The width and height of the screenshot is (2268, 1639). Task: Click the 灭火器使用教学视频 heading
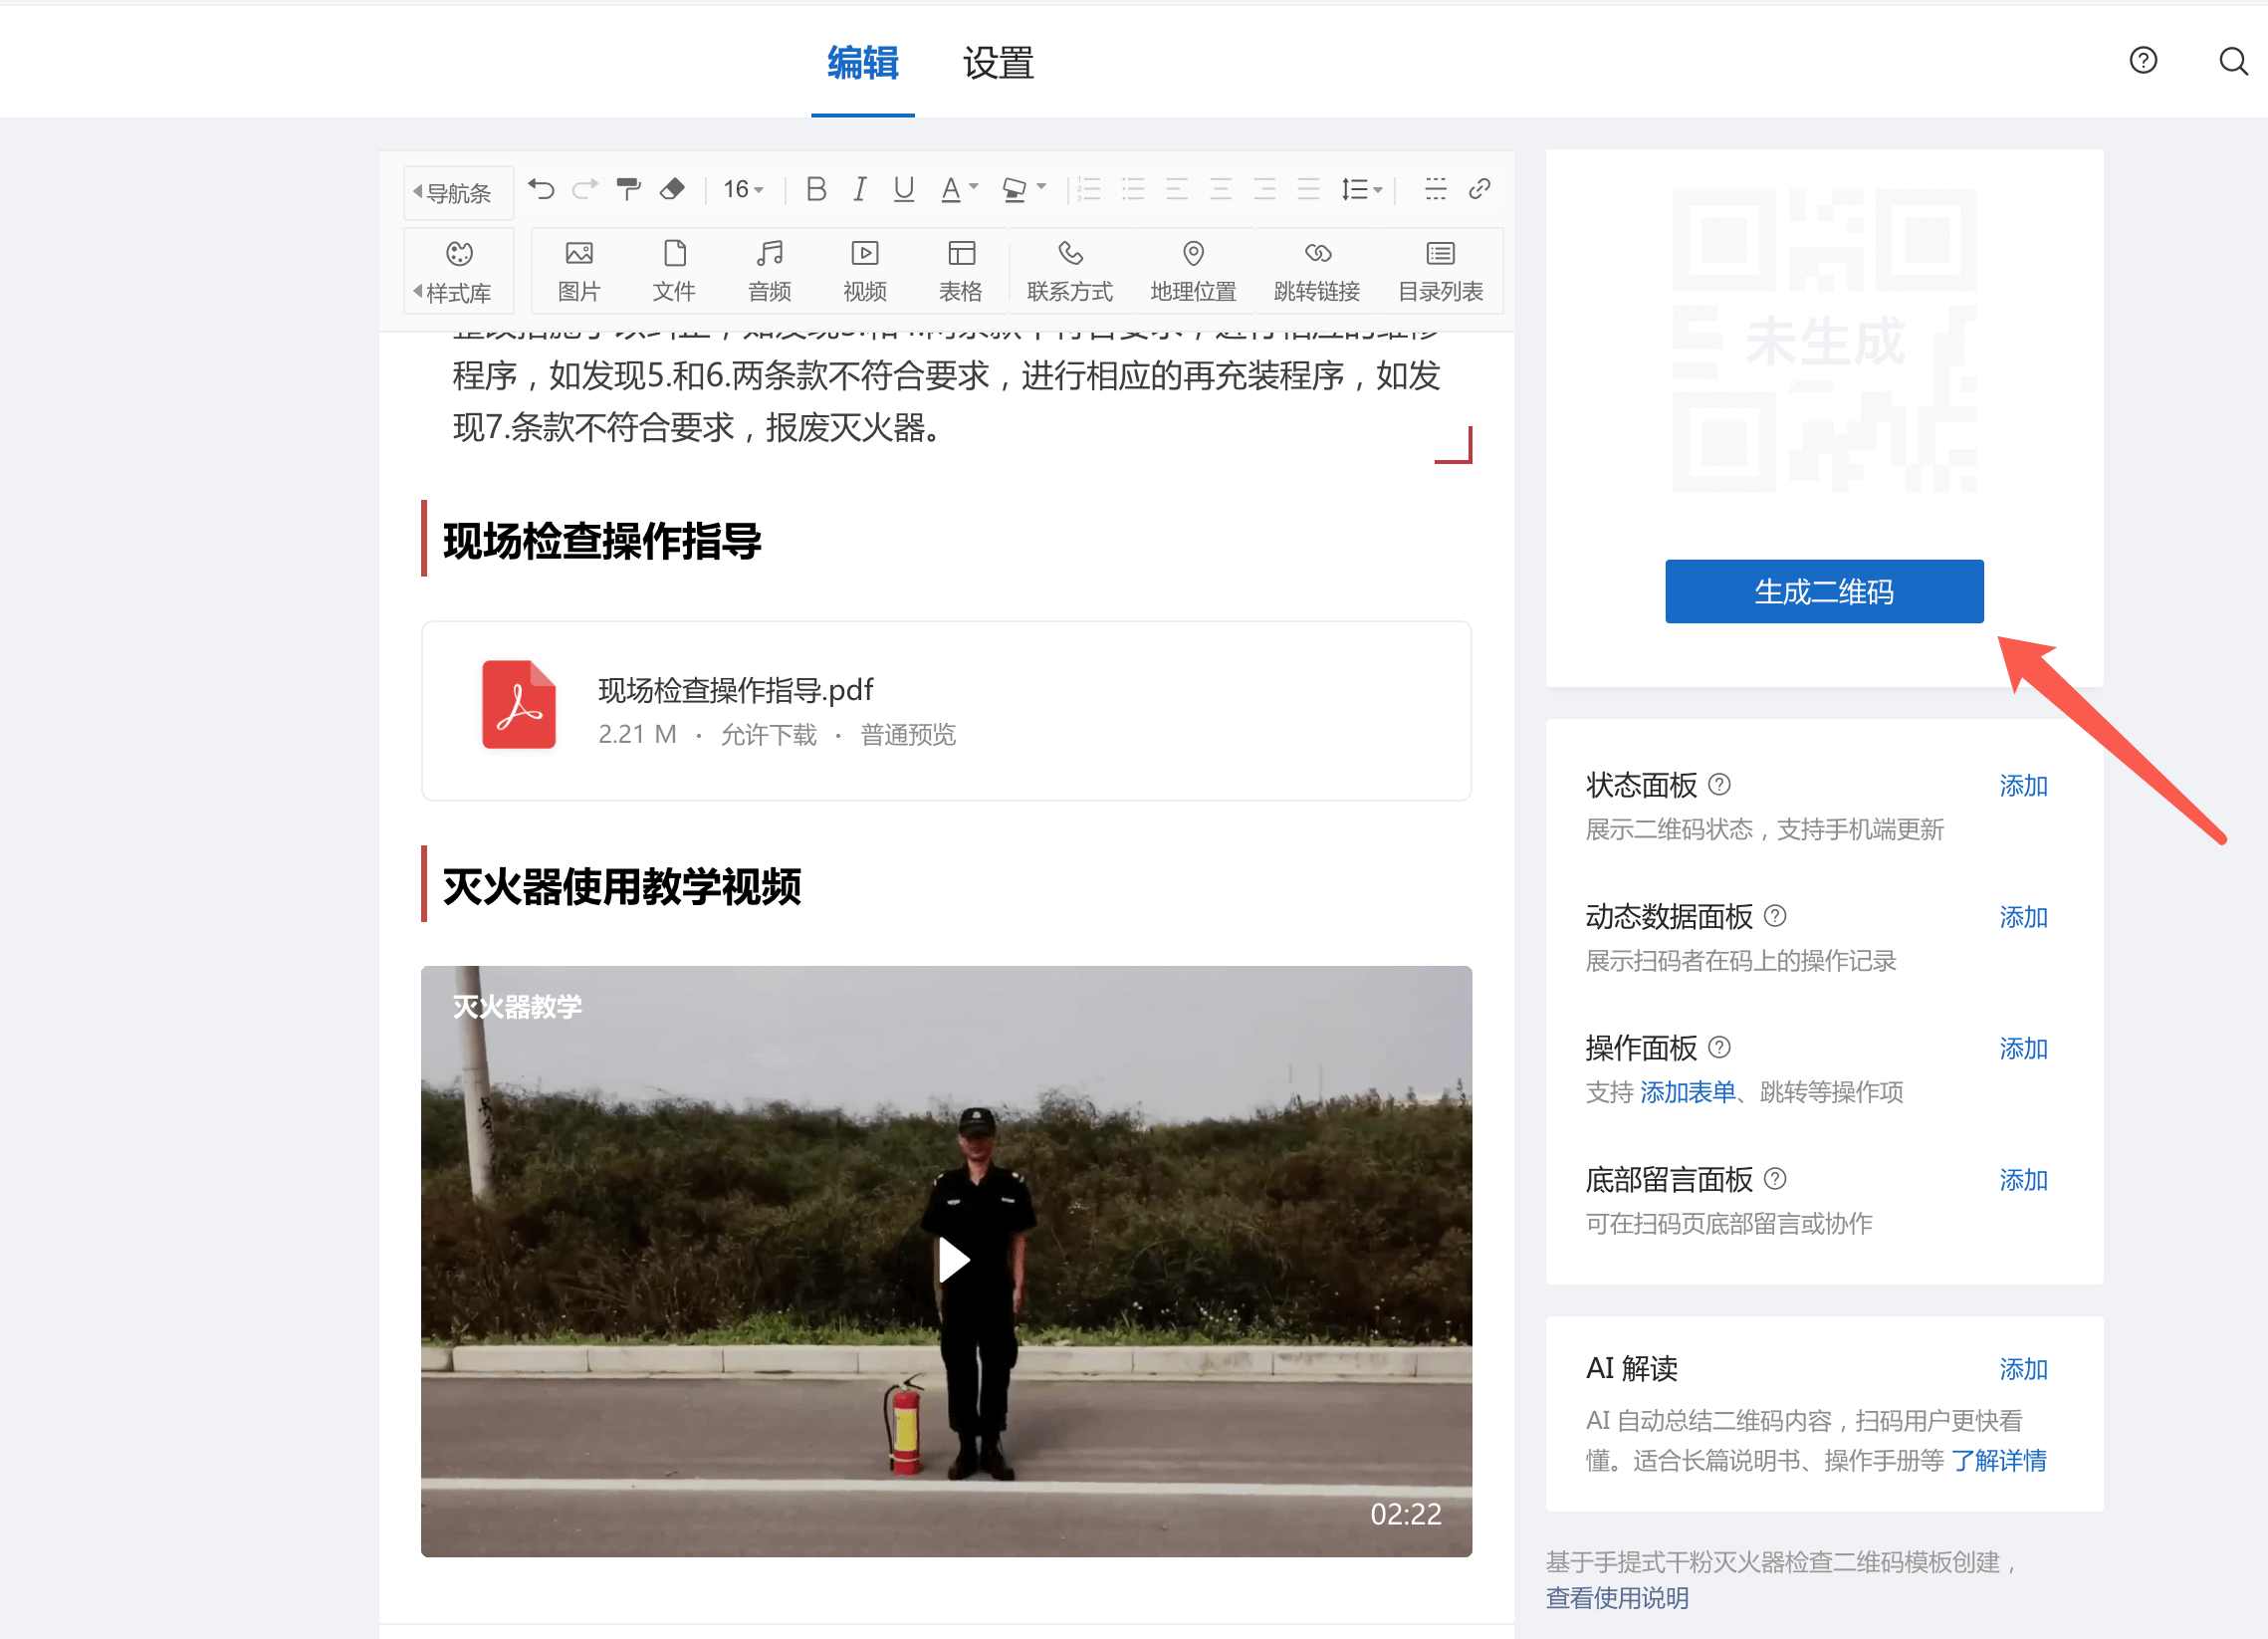tap(621, 886)
